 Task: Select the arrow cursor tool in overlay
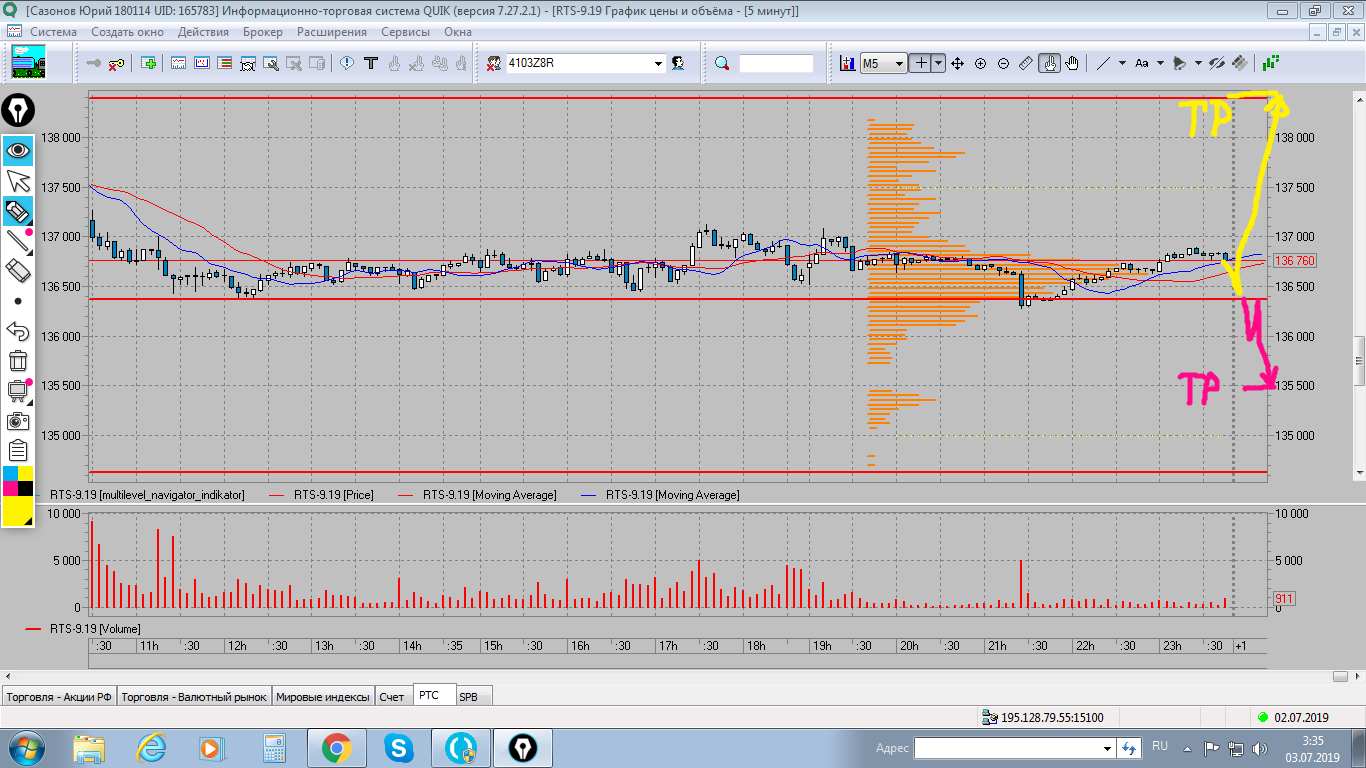(18, 181)
